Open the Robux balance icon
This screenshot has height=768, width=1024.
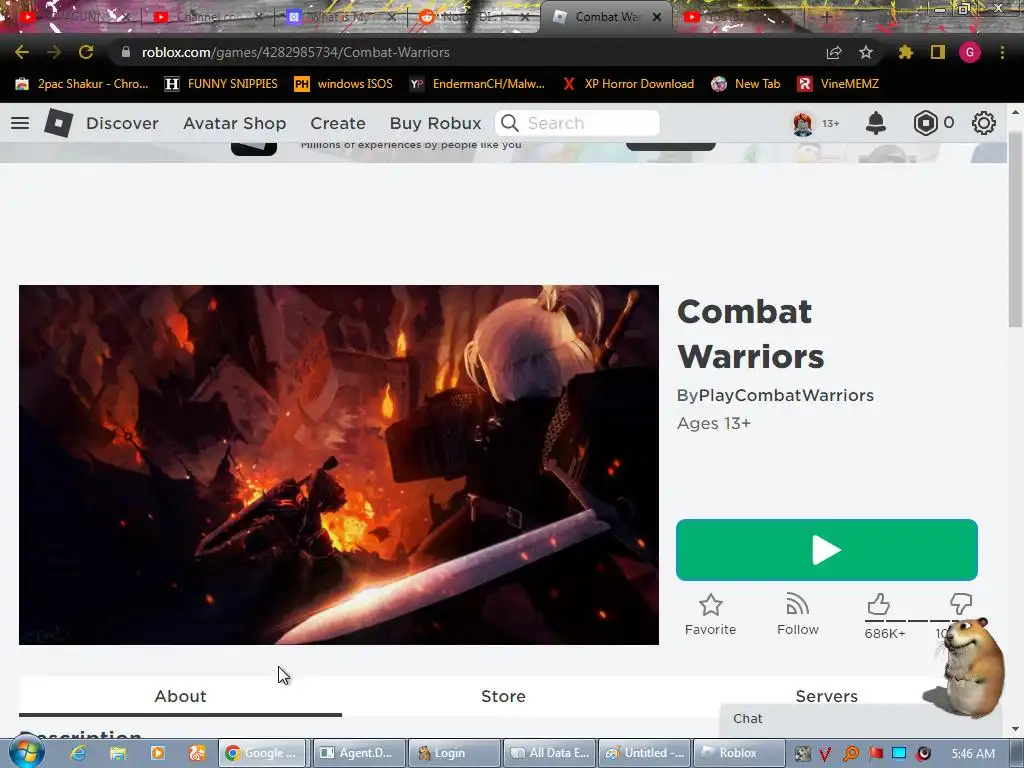tap(925, 123)
